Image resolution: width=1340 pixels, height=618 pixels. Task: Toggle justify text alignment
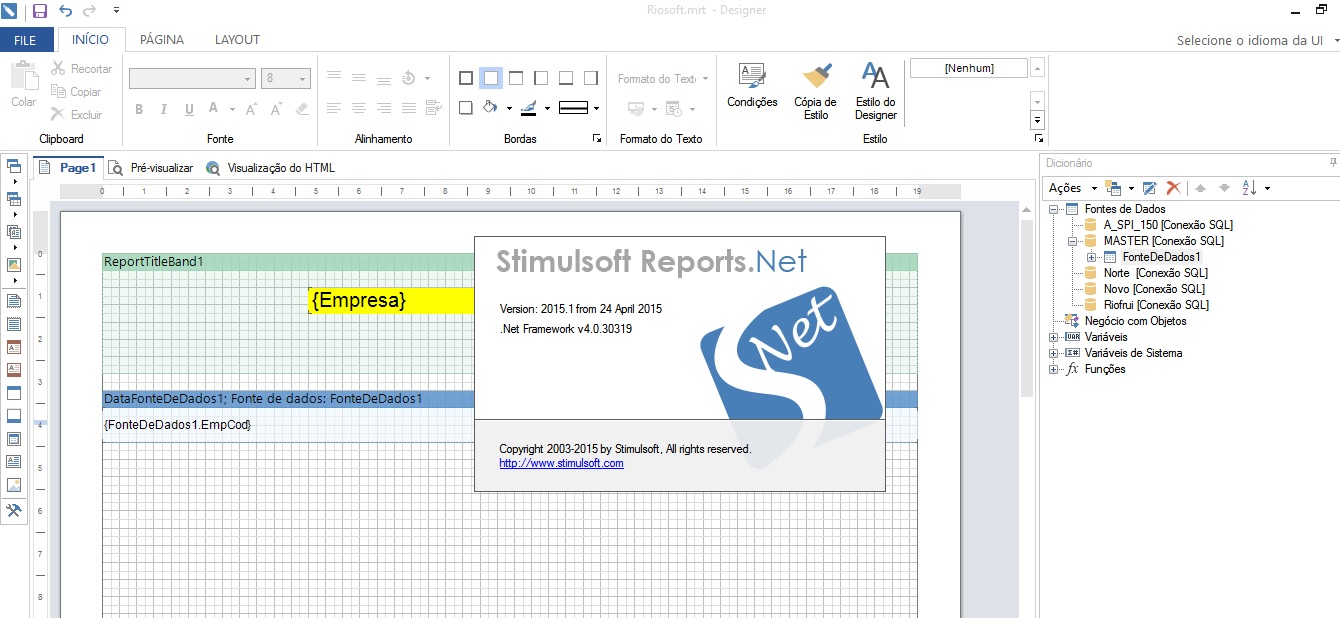click(409, 108)
